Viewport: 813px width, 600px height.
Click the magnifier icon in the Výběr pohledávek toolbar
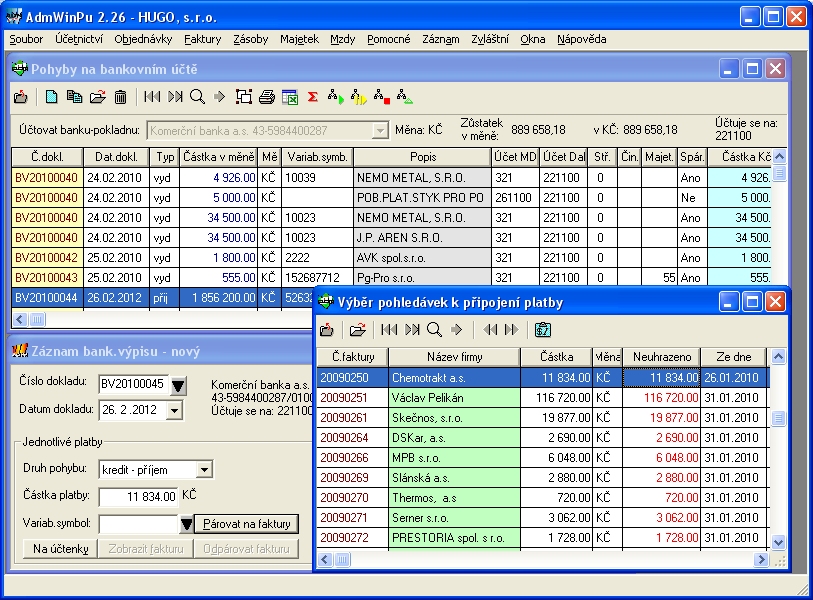pyautogui.click(x=434, y=330)
